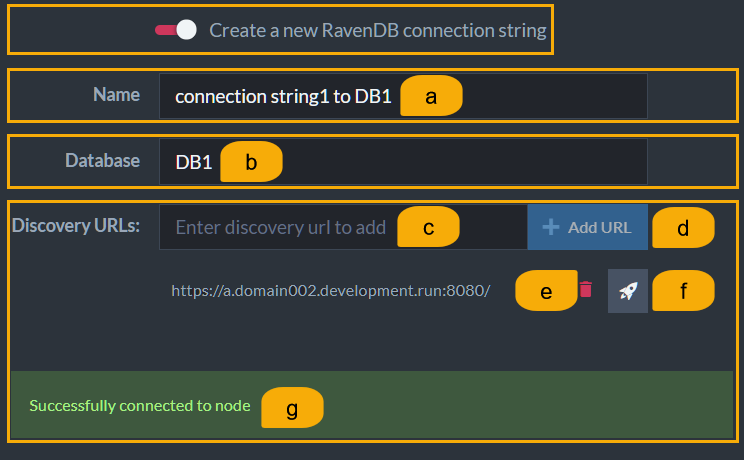Toggle Create a new RavenDB connection string switch

pyautogui.click(x=176, y=30)
